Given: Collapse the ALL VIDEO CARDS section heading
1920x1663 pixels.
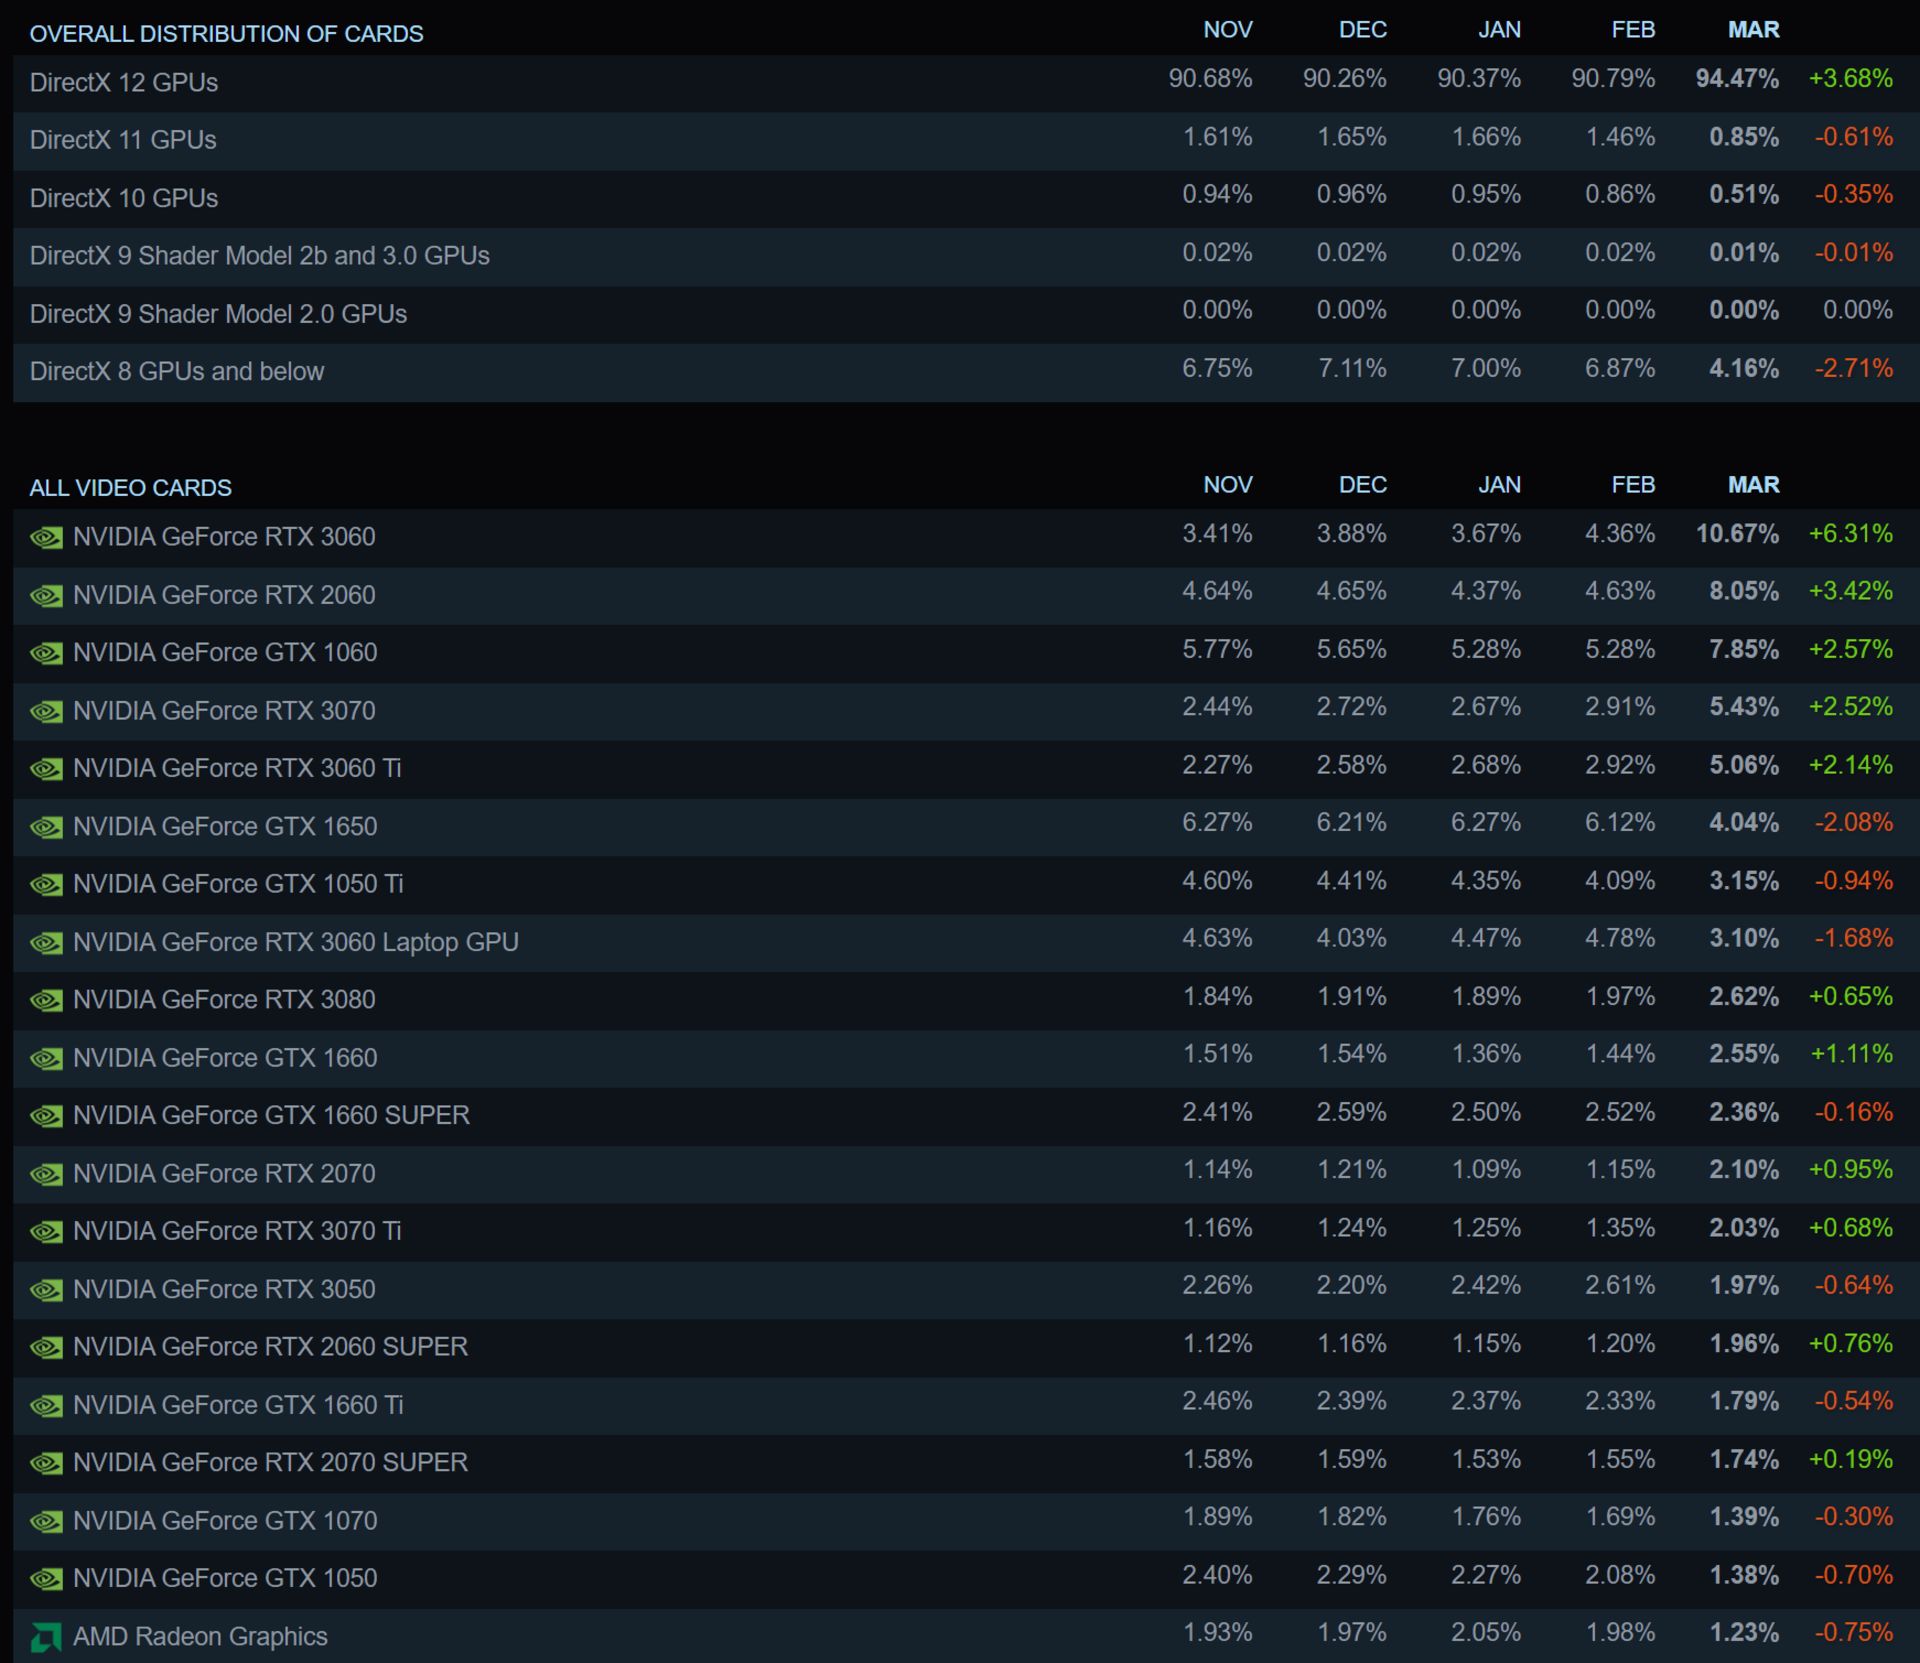Looking at the screenshot, I should 130,488.
